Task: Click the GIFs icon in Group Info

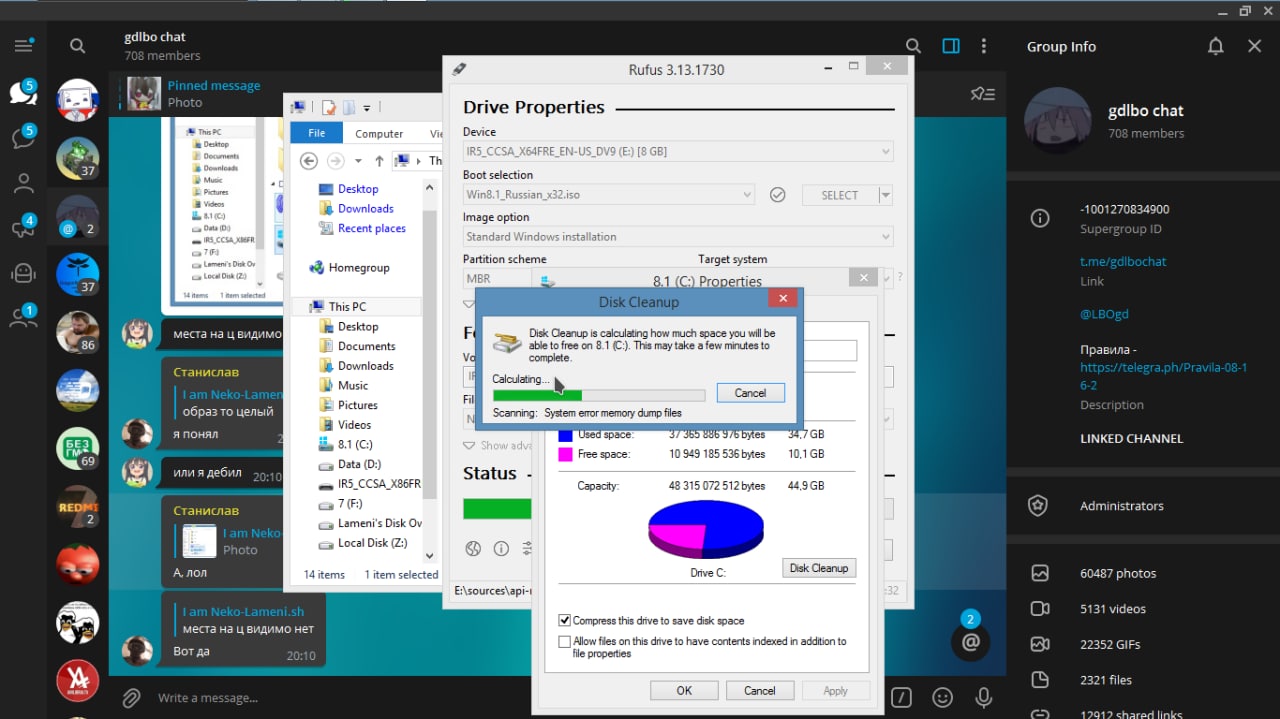Action: click(x=1040, y=644)
